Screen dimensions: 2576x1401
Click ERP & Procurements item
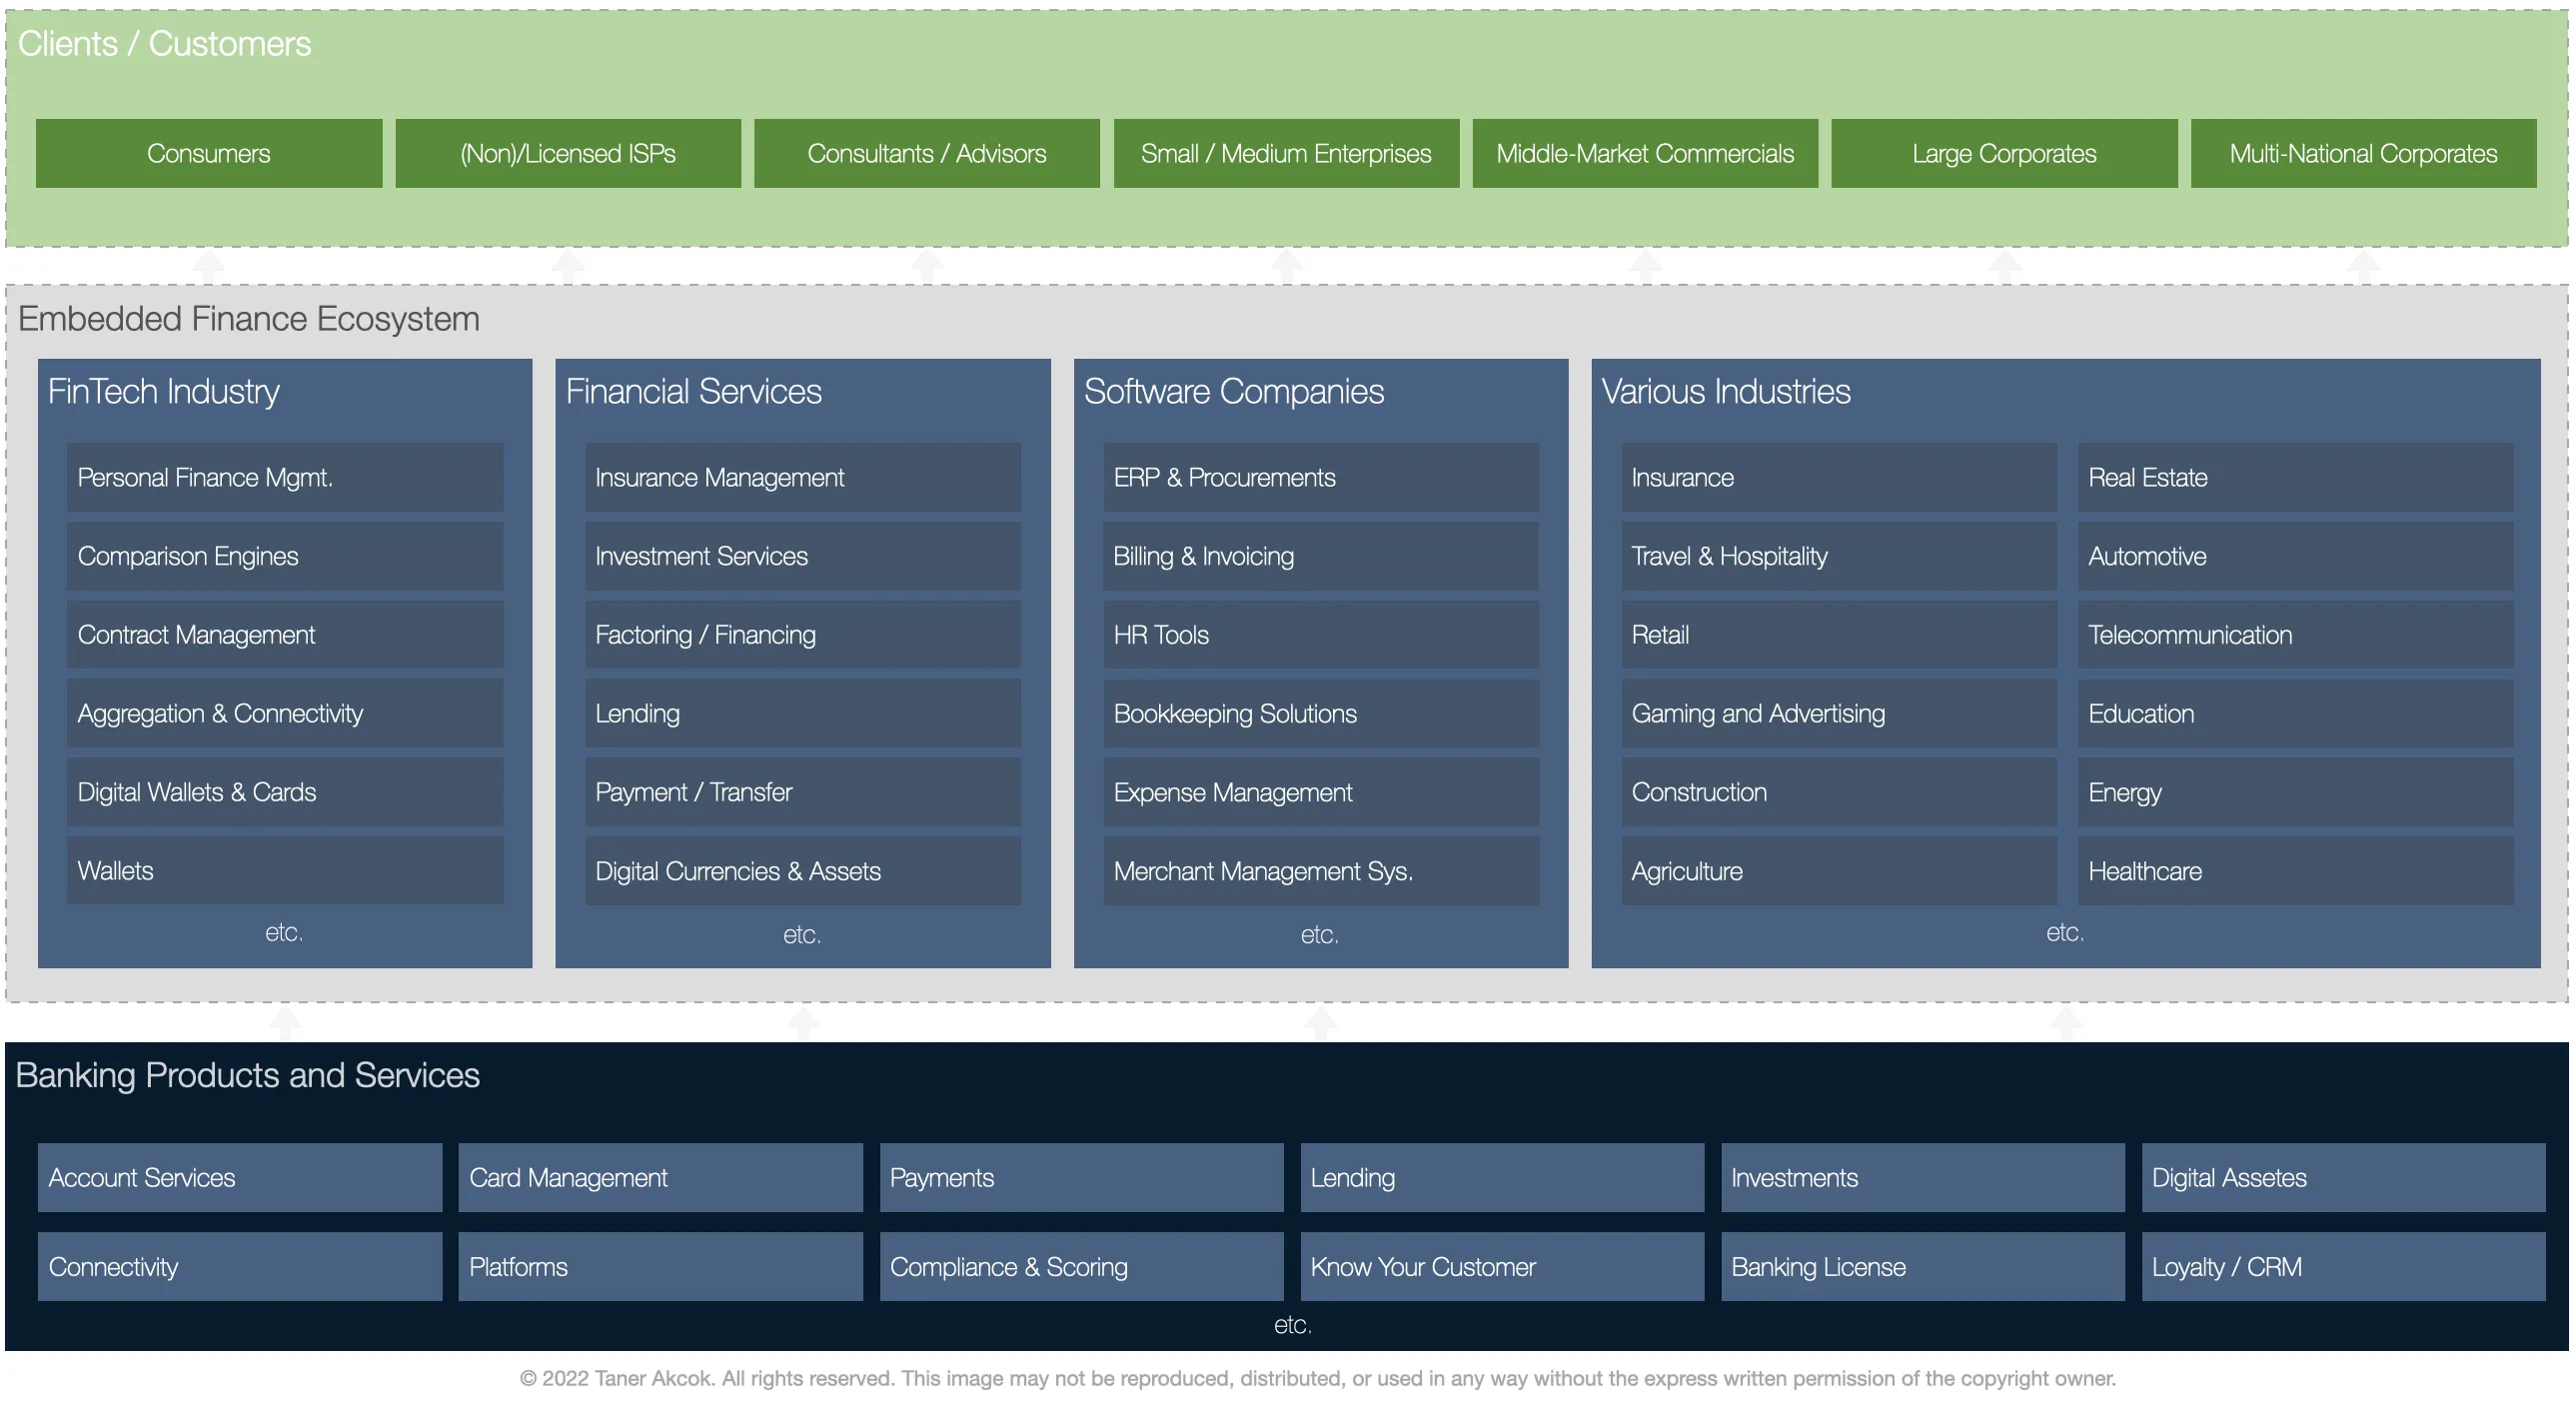tap(1321, 478)
